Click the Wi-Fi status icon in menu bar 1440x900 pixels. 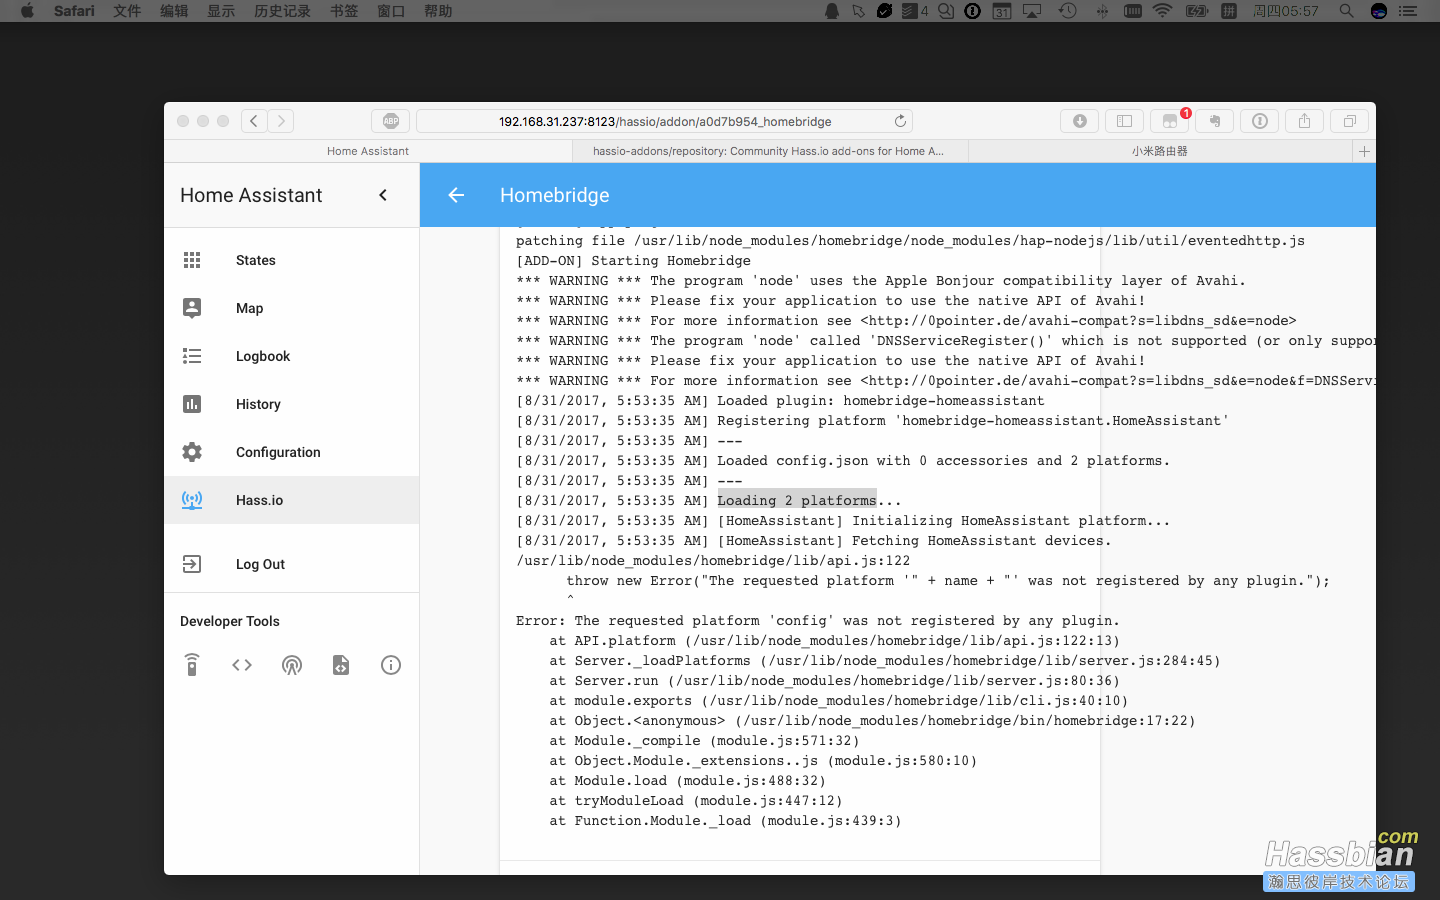tap(1162, 11)
